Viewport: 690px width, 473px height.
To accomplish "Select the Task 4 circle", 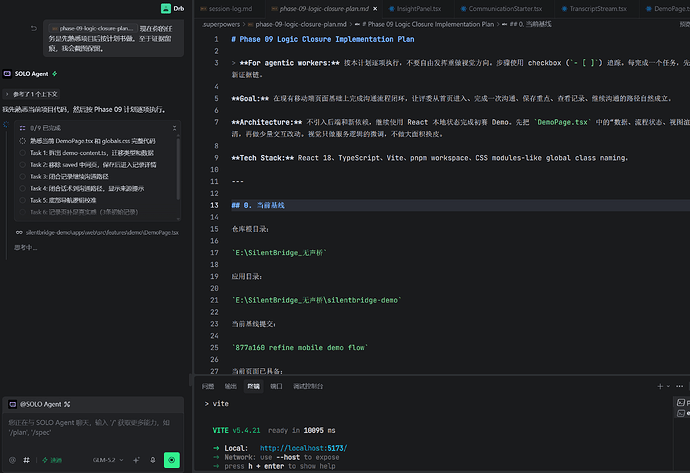I will 22,188.
